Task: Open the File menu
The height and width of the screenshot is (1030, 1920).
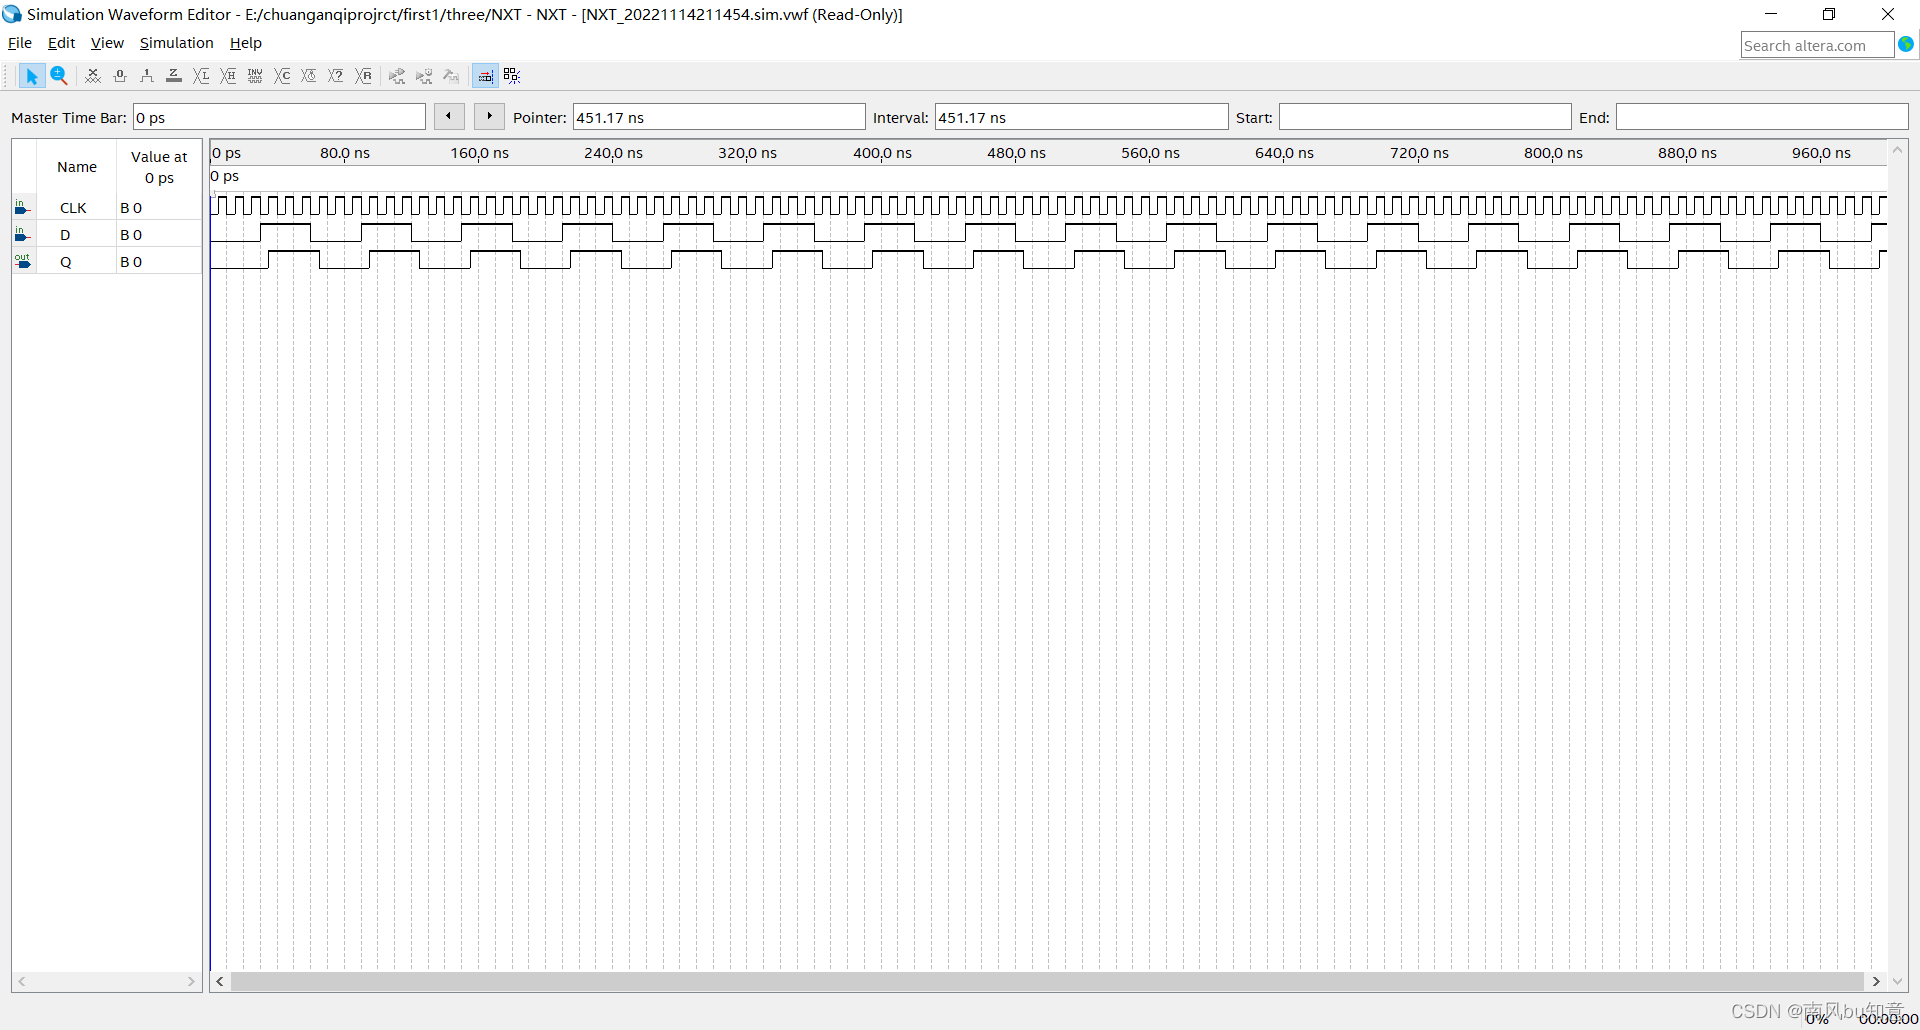Action: point(20,43)
